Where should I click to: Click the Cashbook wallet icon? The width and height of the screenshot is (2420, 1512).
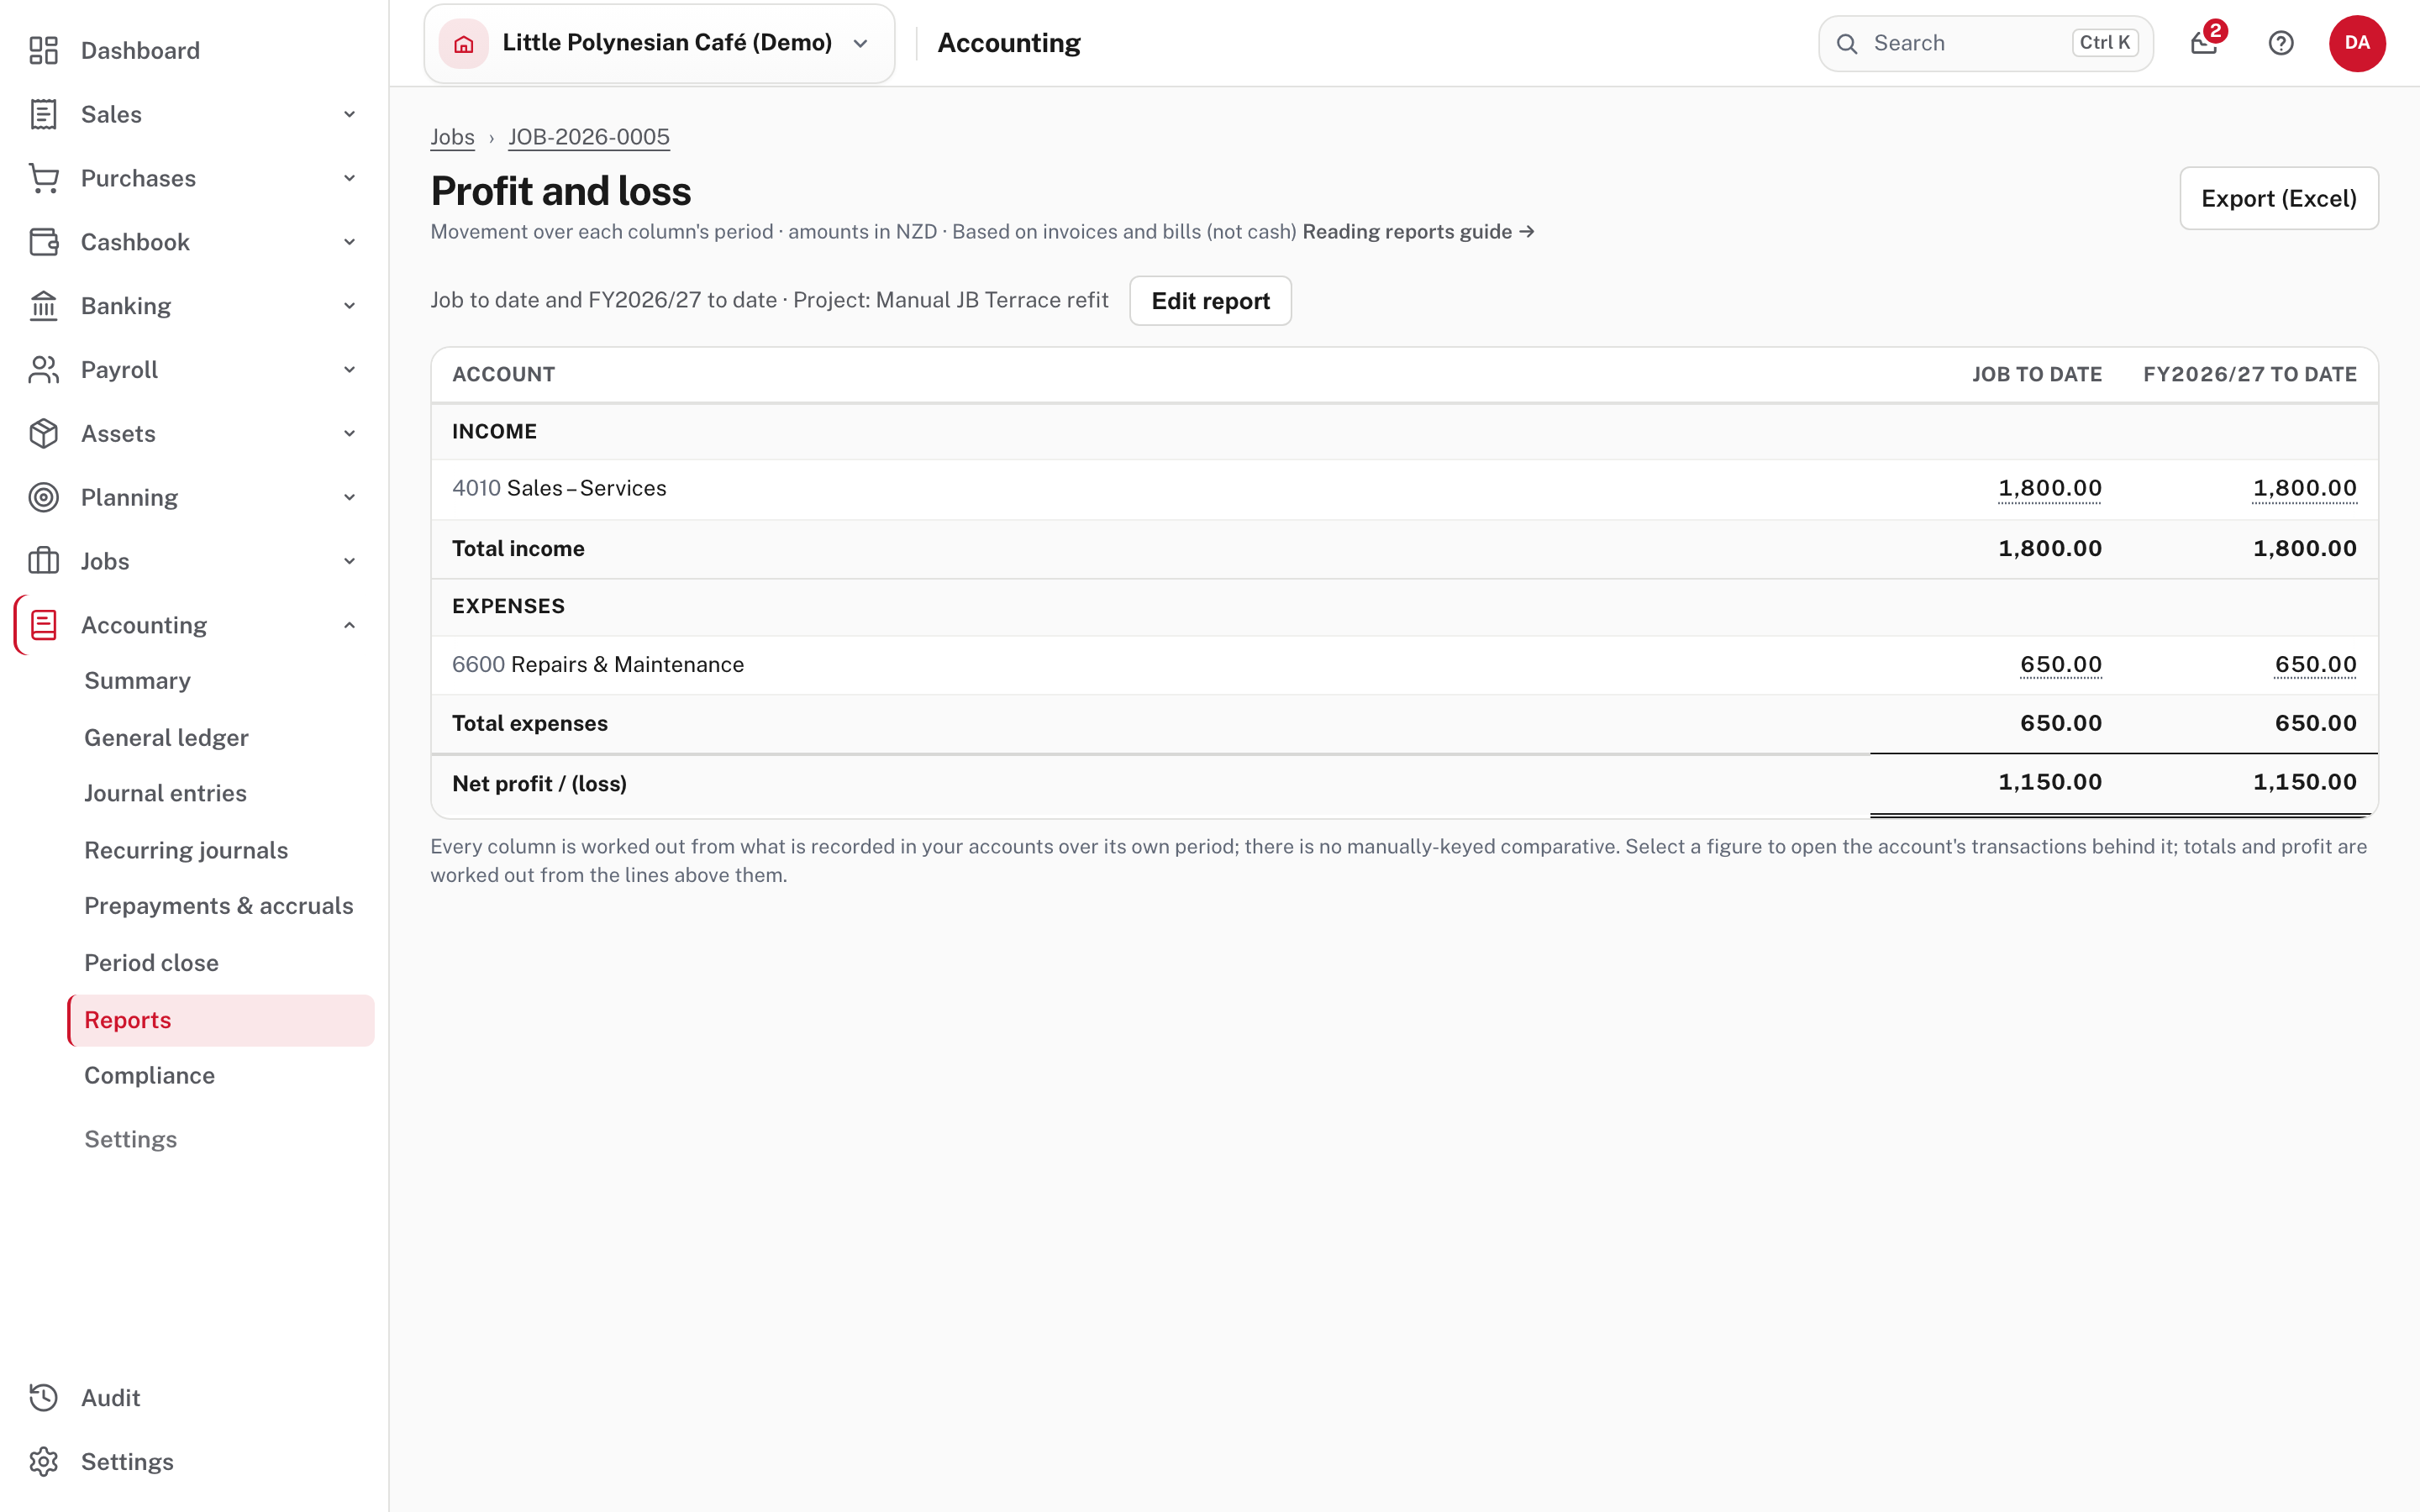tap(44, 241)
